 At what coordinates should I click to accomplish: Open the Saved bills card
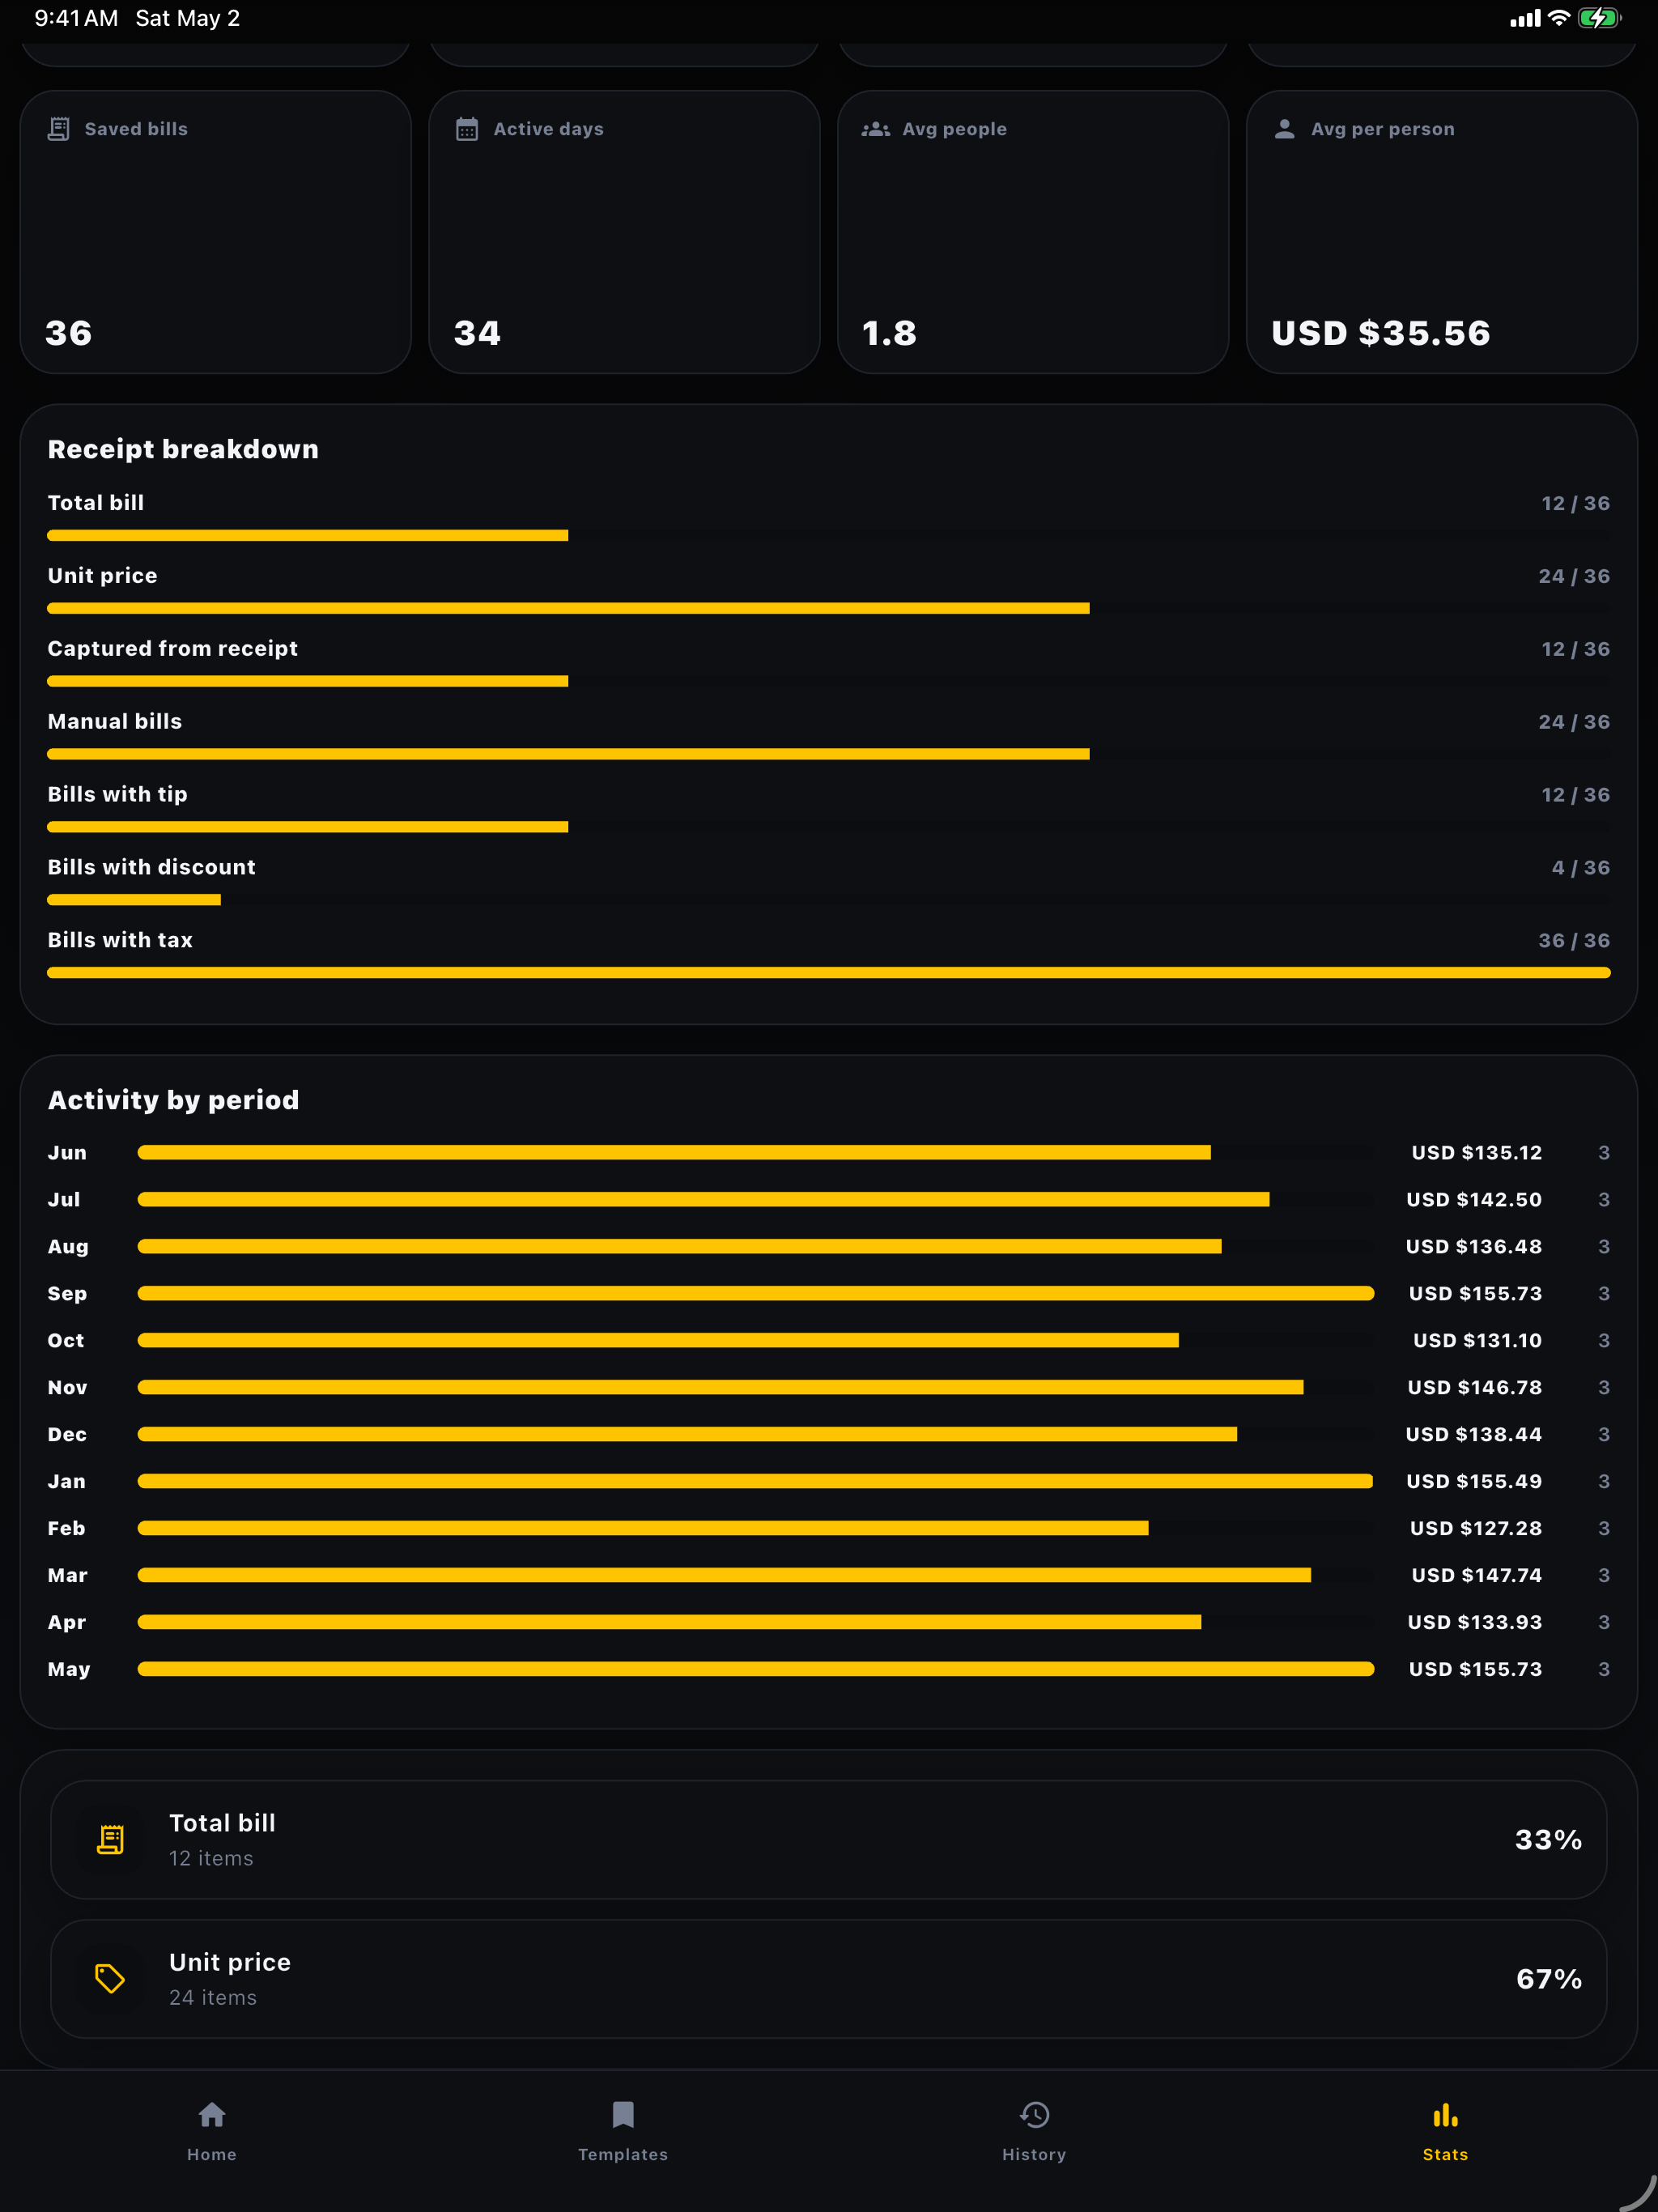tap(216, 232)
